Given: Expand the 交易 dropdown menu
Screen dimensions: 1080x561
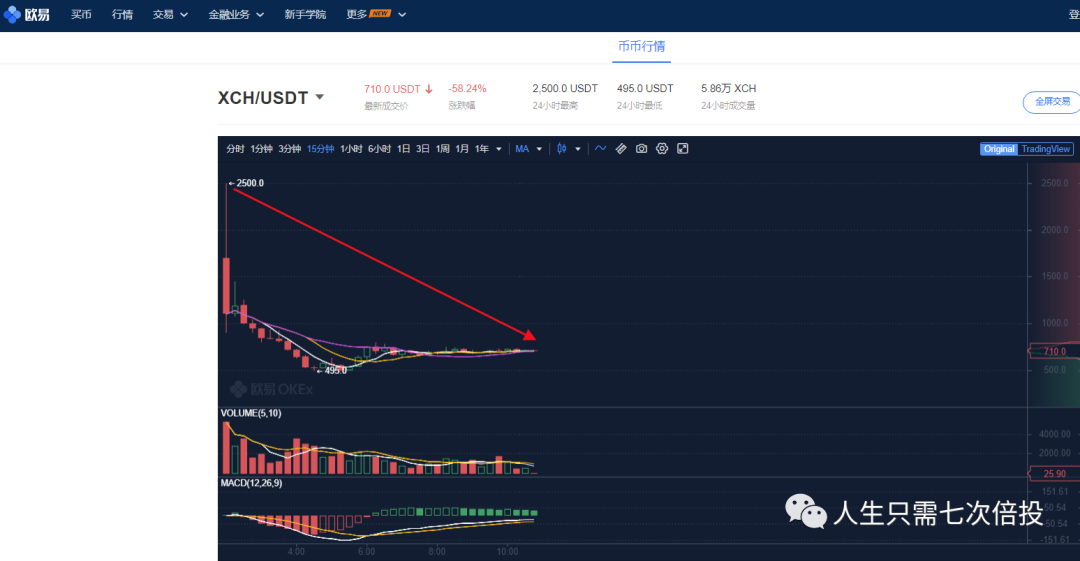Looking at the screenshot, I should click(170, 14).
